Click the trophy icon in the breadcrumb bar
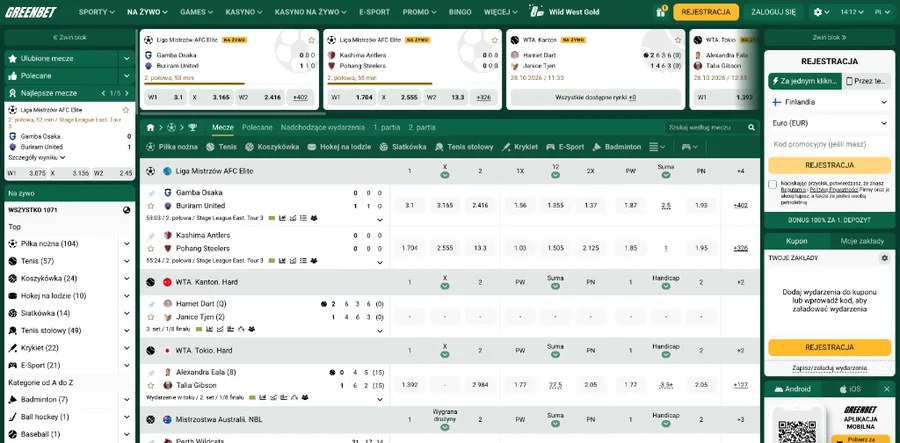Image resolution: width=900 pixels, height=443 pixels. (x=192, y=127)
